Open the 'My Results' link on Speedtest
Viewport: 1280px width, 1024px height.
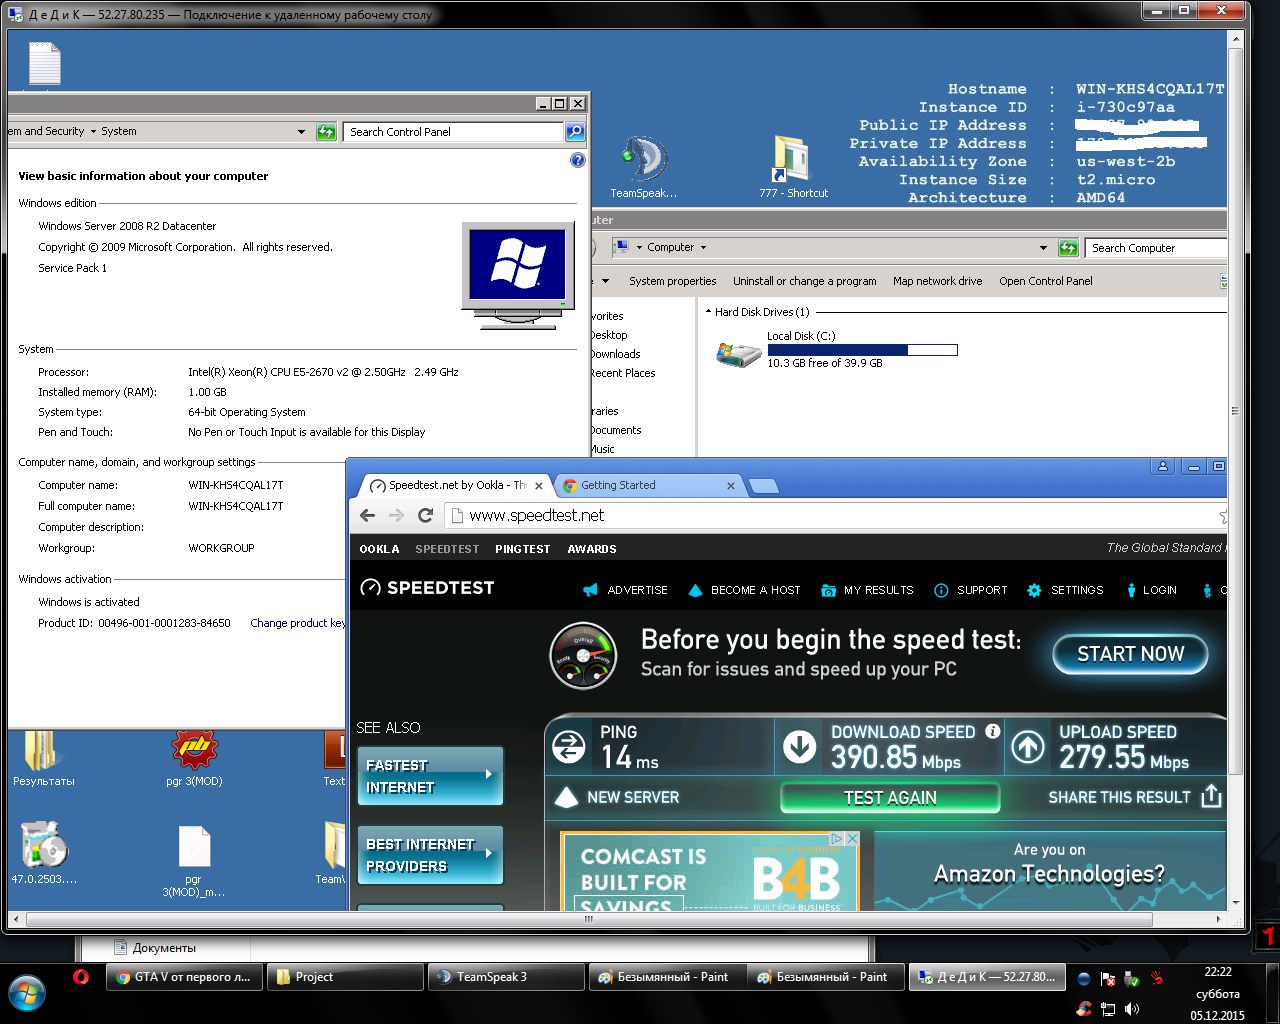click(x=867, y=590)
